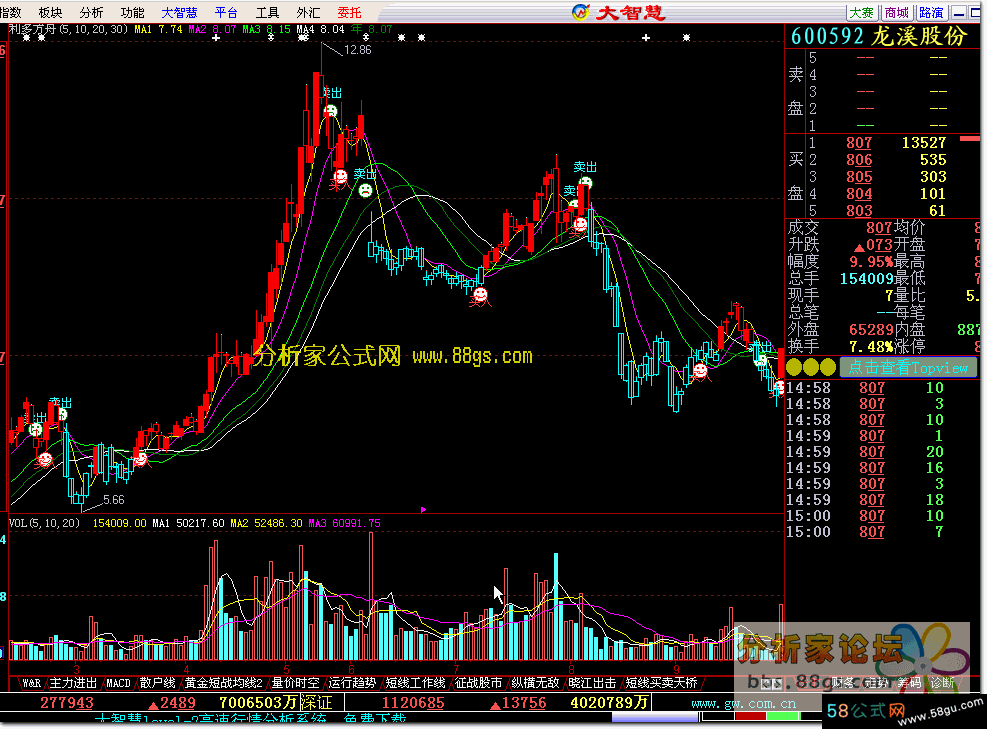Click the 幅度 value 9.95%
Screen dimensions: 987x729
tap(872, 262)
